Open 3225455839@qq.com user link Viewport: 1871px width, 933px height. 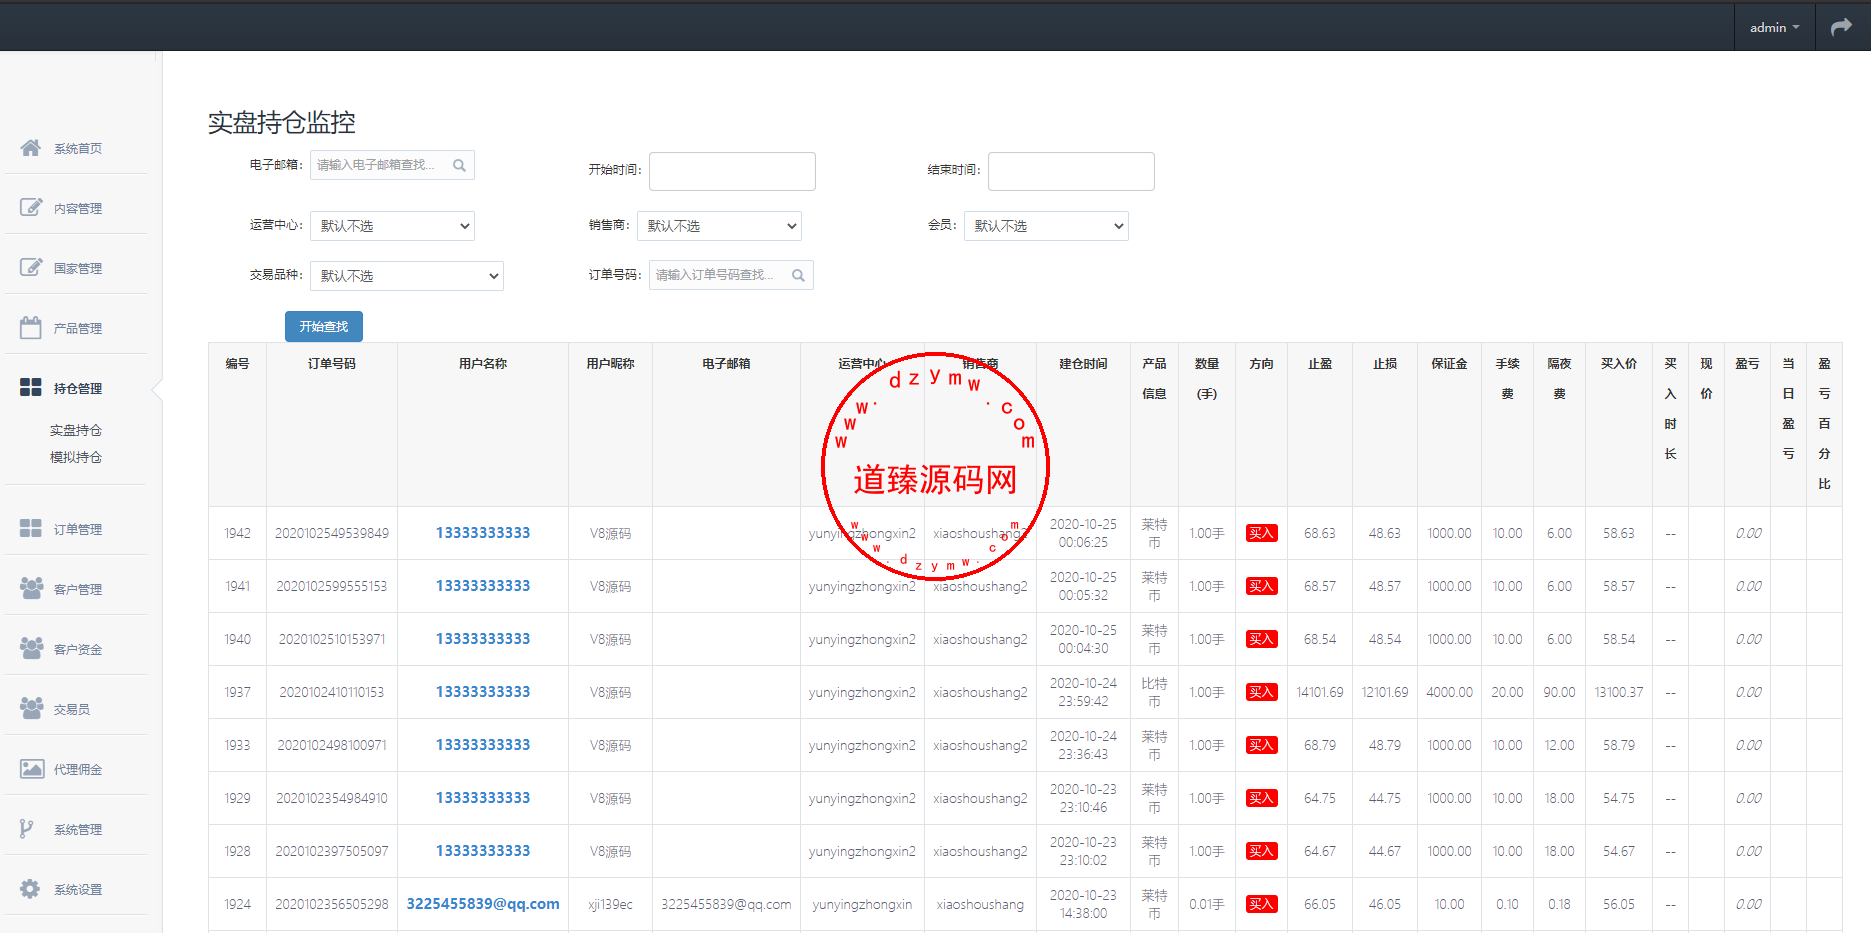click(483, 904)
